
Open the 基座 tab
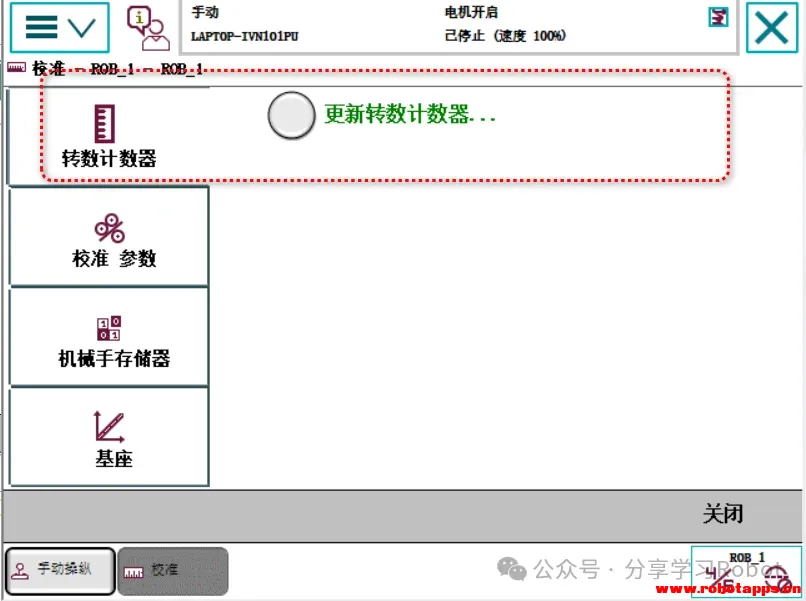(x=109, y=437)
